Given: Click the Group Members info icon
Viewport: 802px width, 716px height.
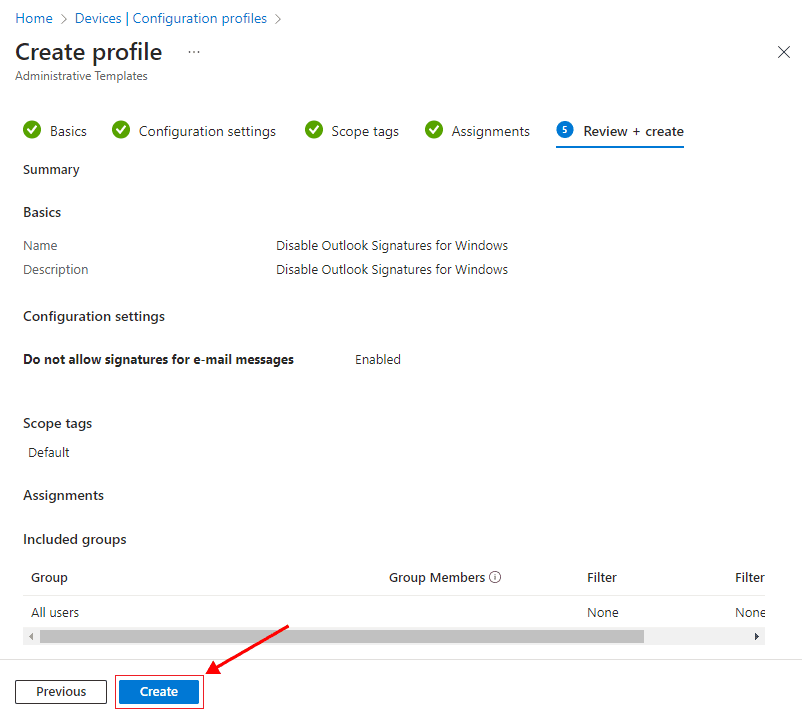Looking at the screenshot, I should 495,577.
